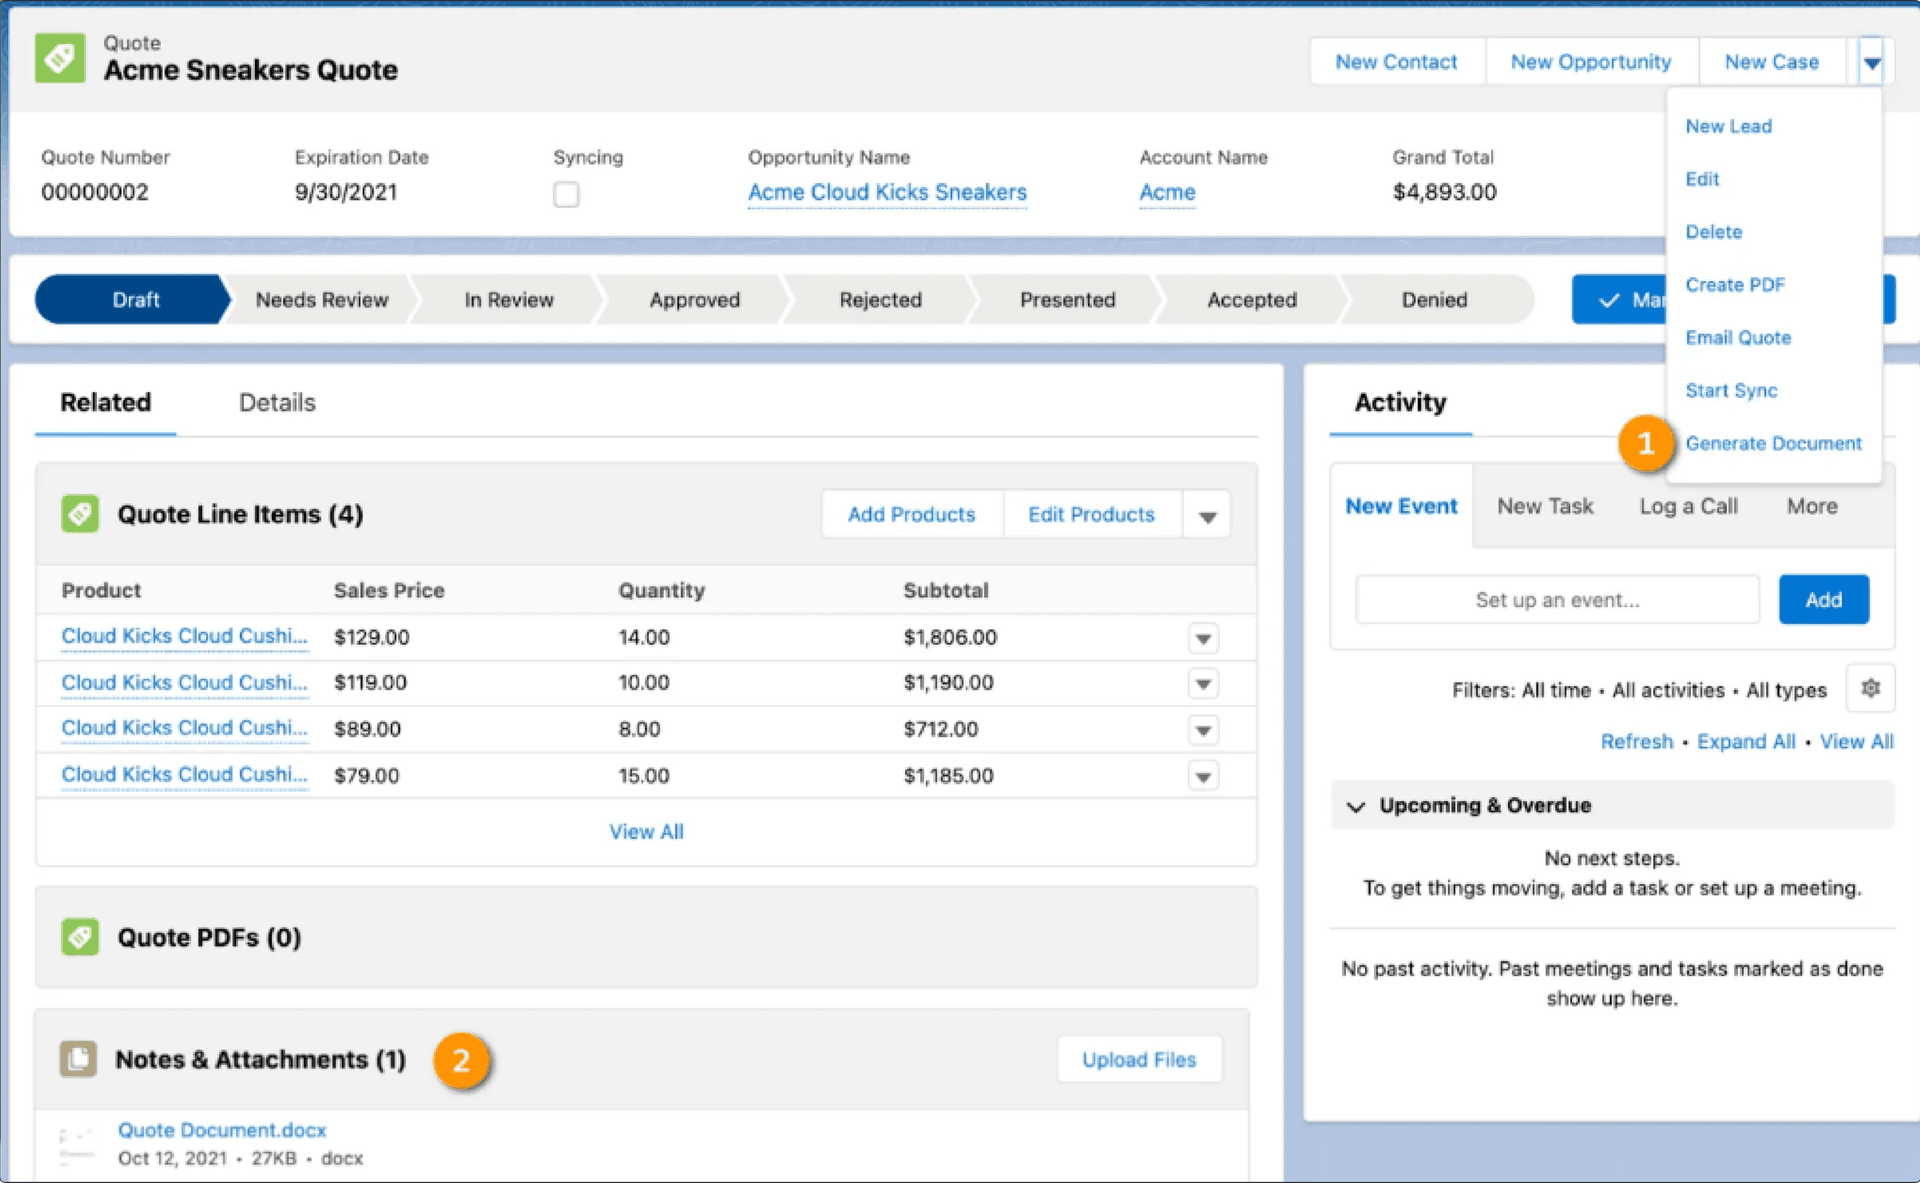
Task: Choose Create PDF from the dropdown menu
Action: click(1734, 285)
